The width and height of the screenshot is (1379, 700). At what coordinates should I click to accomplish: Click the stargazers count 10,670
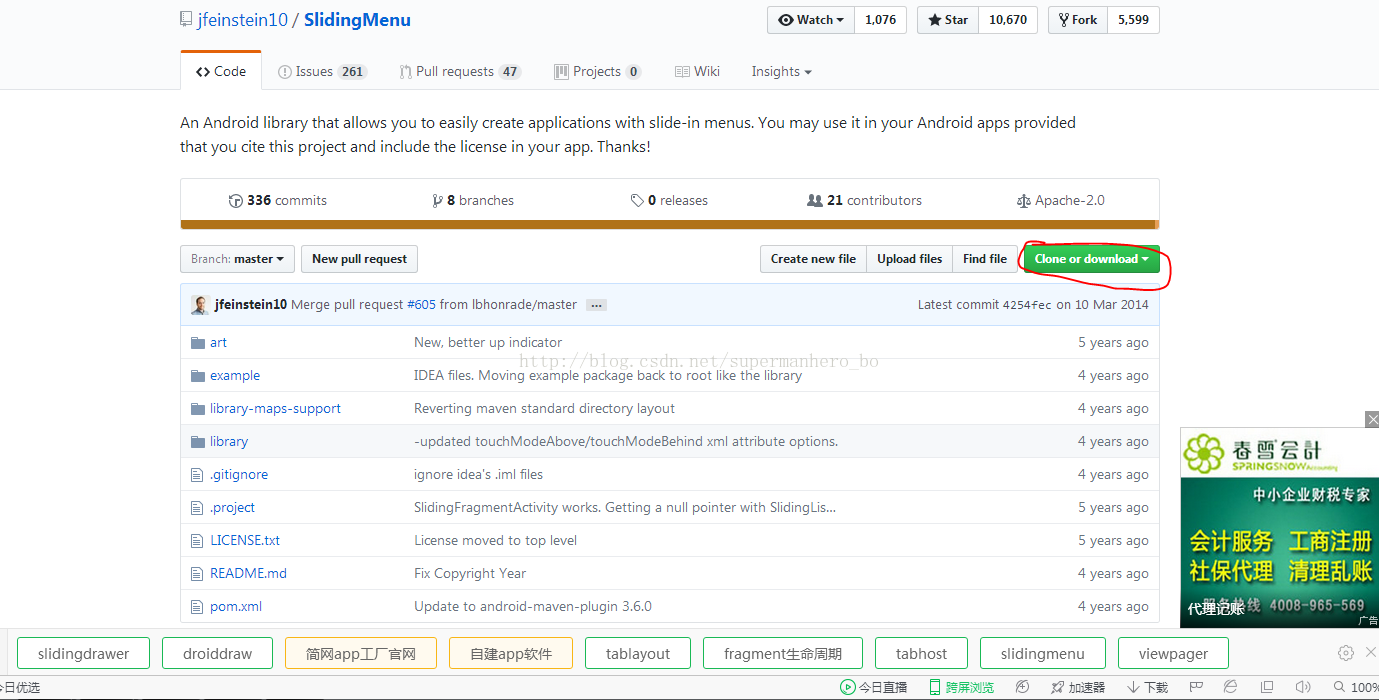click(1008, 20)
